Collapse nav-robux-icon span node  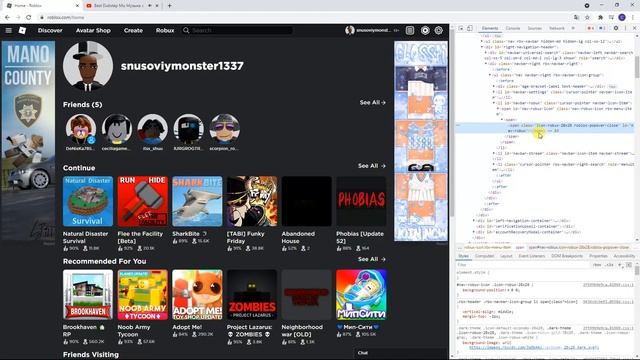498,109
